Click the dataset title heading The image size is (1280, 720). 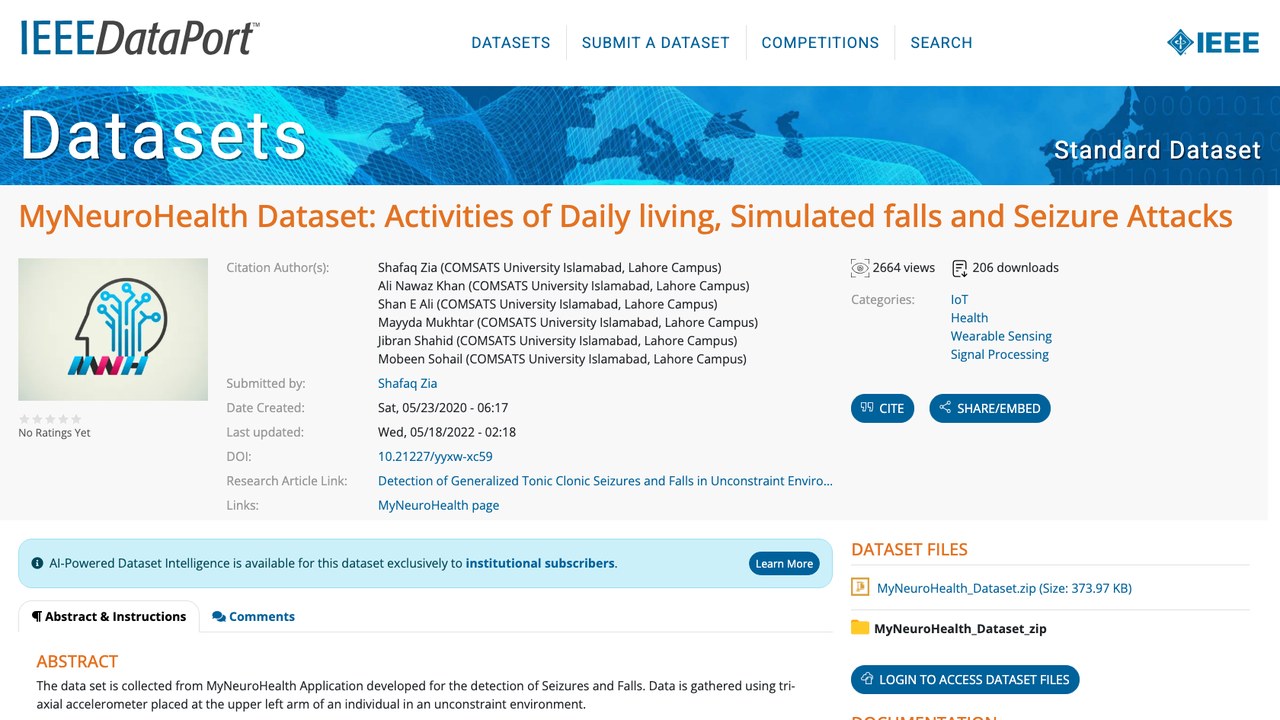tap(626, 216)
